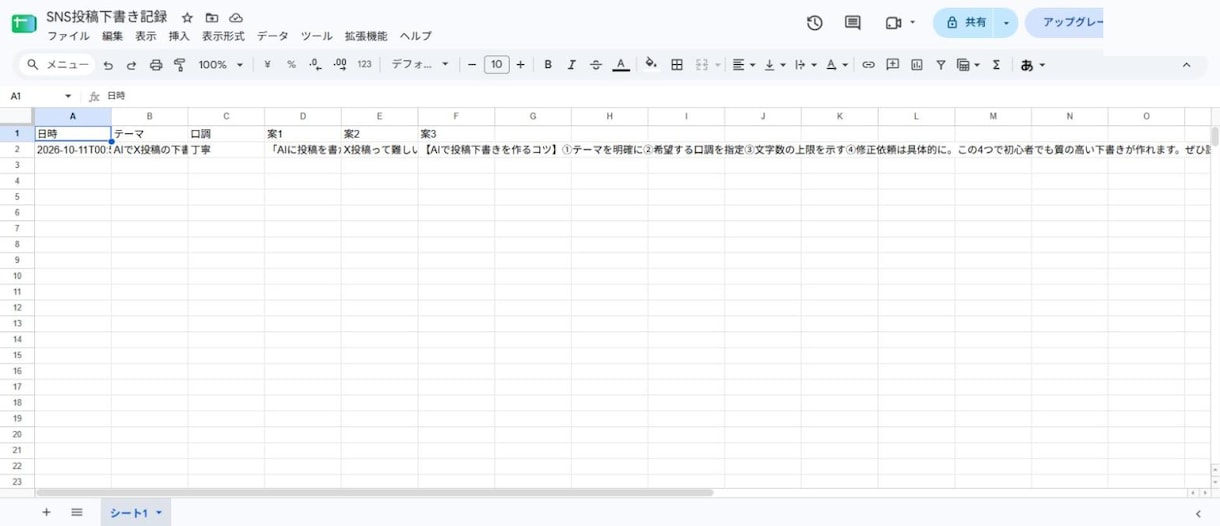Open the text color picker
This screenshot has height=526, width=1220.
point(621,65)
